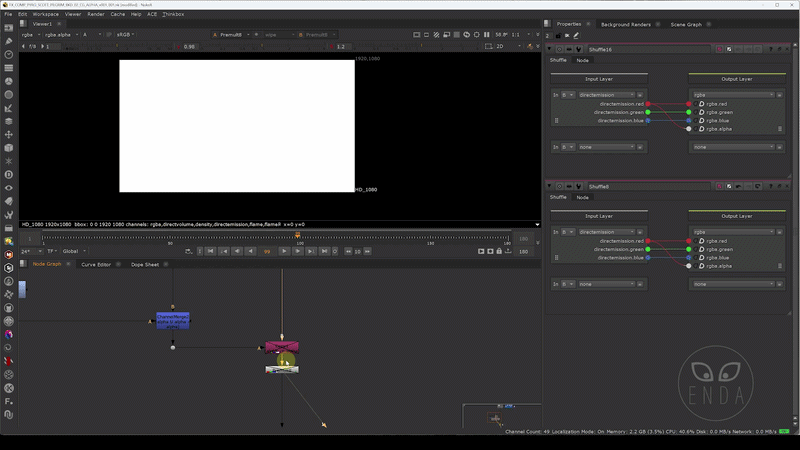Open the Keyer nodes toolbar icon

(9, 108)
